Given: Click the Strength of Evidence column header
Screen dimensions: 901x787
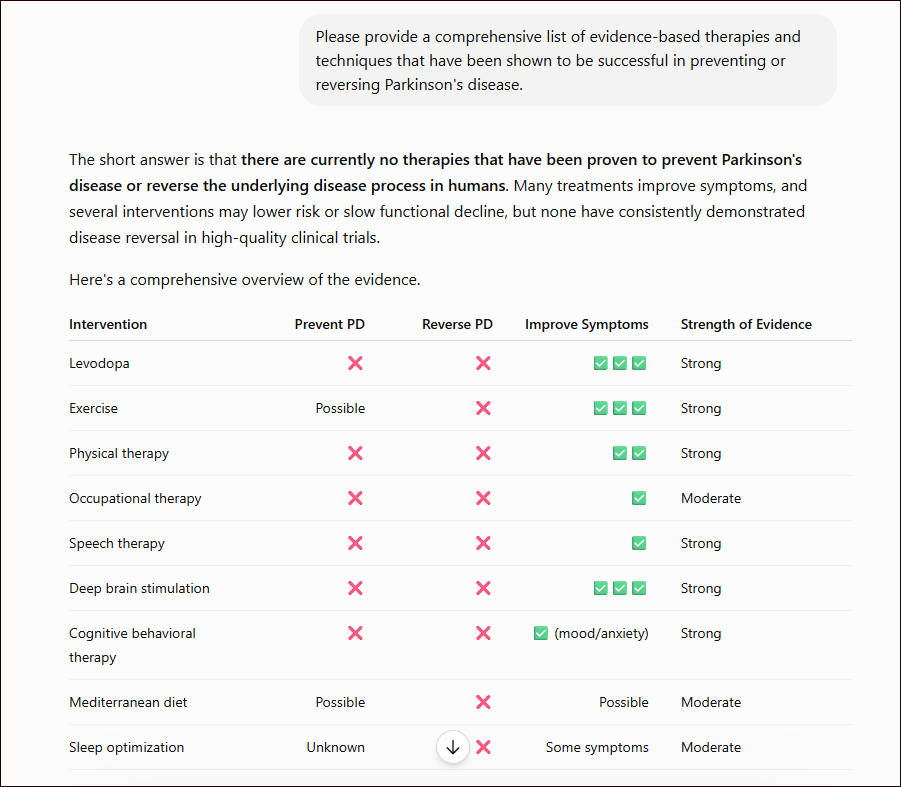Looking at the screenshot, I should [x=746, y=324].
